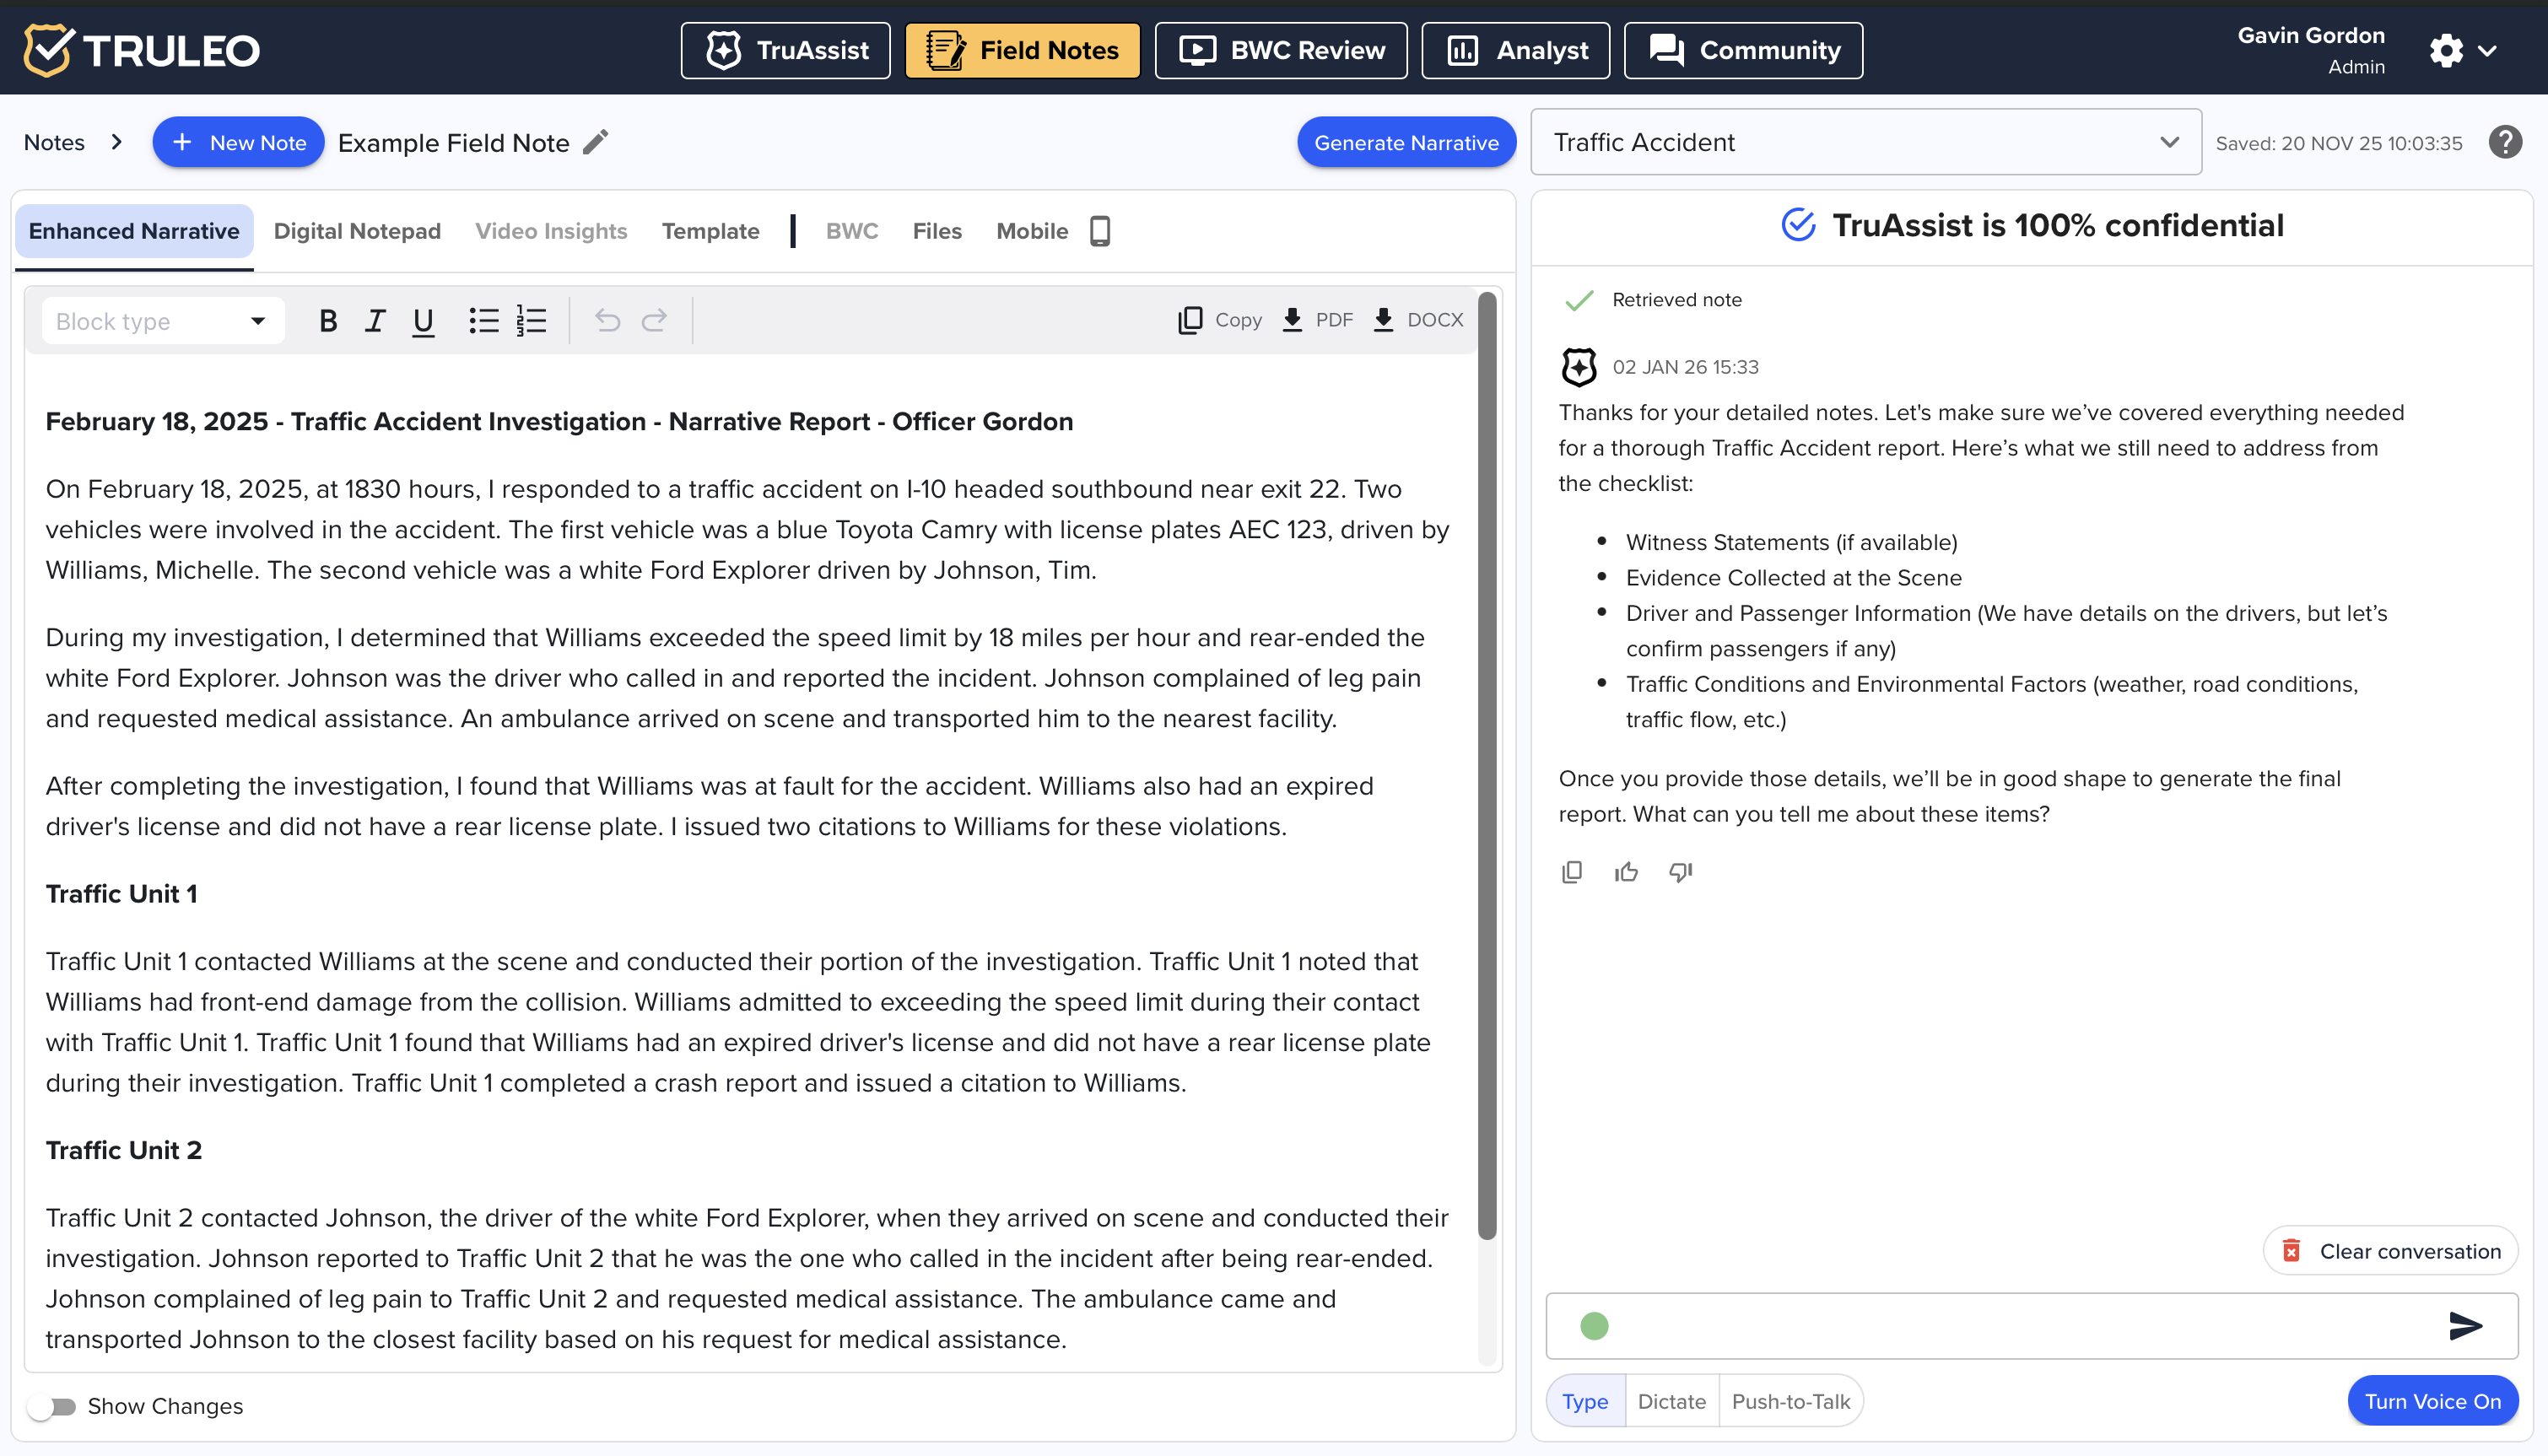Switch input mode to Dictate
This screenshot has height=1456, width=2548.
[1671, 1401]
